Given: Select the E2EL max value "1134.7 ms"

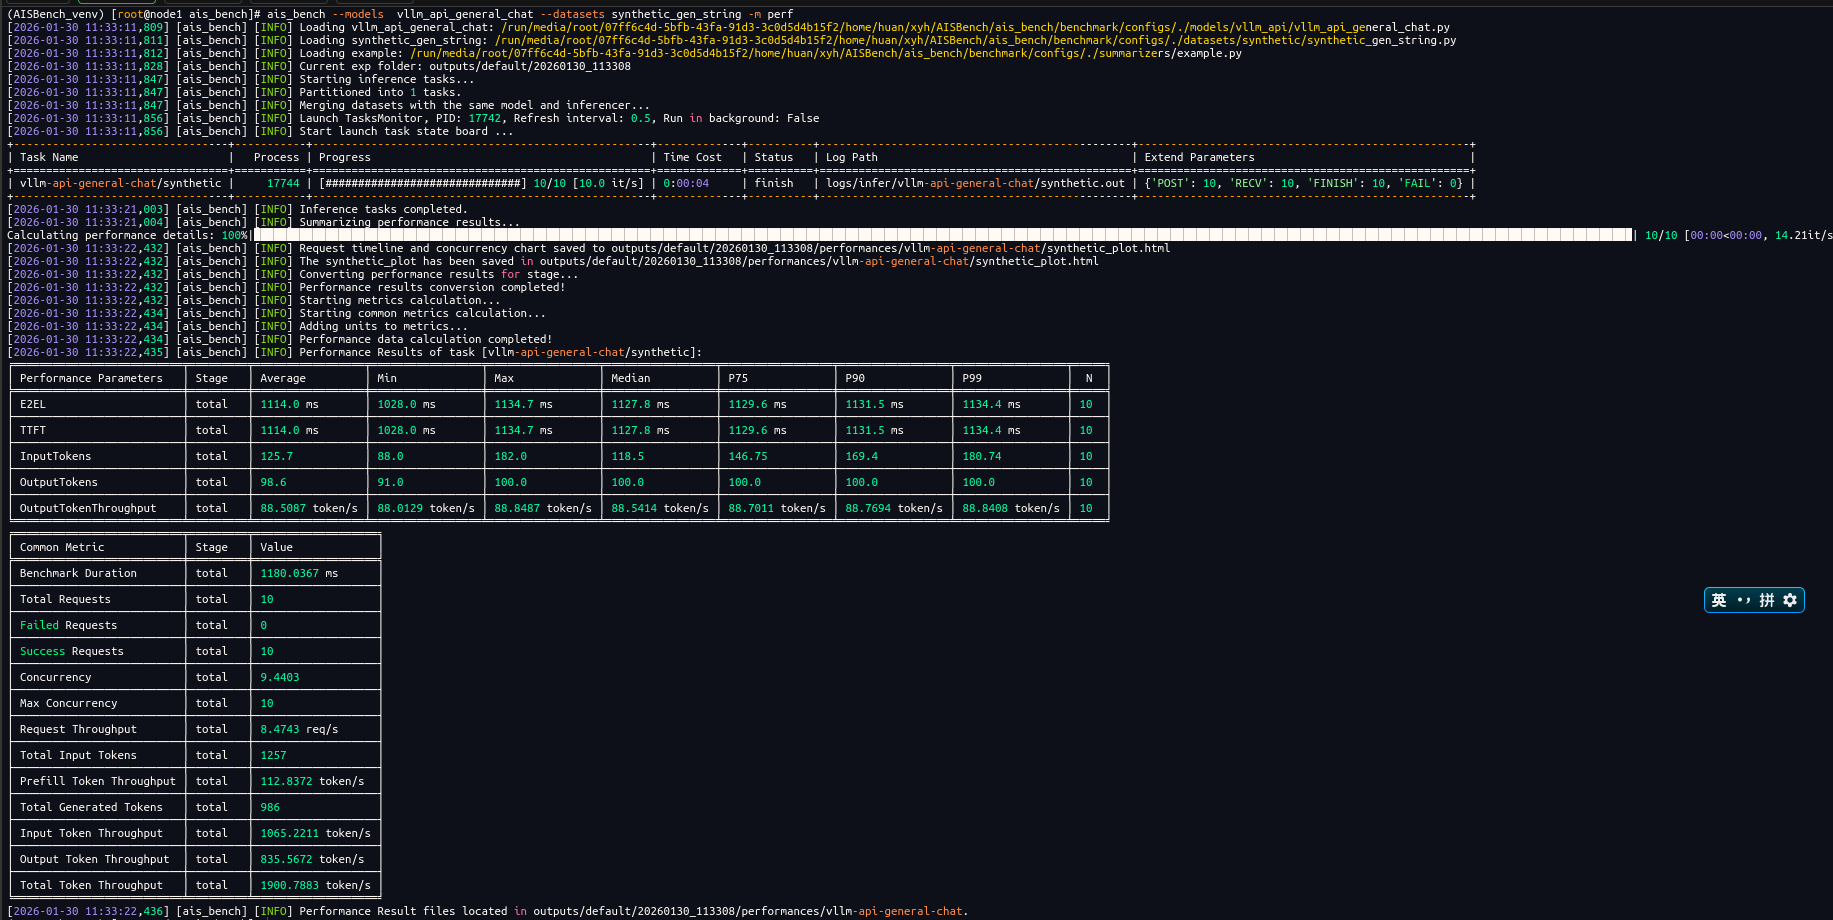Looking at the screenshot, I should point(523,404).
